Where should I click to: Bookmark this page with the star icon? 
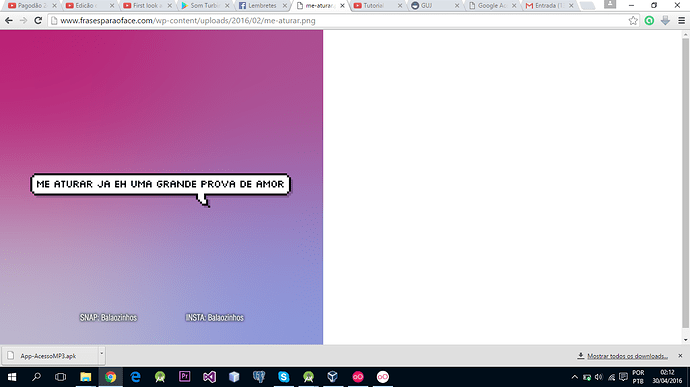click(633, 21)
